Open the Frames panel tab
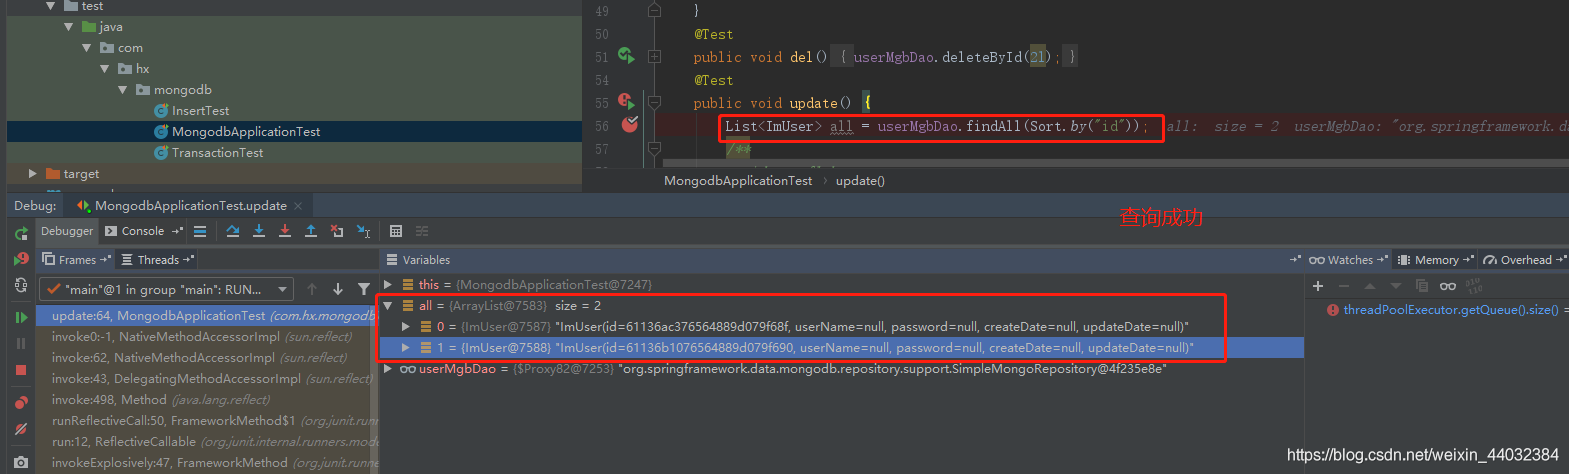The image size is (1569, 474). 76,259
